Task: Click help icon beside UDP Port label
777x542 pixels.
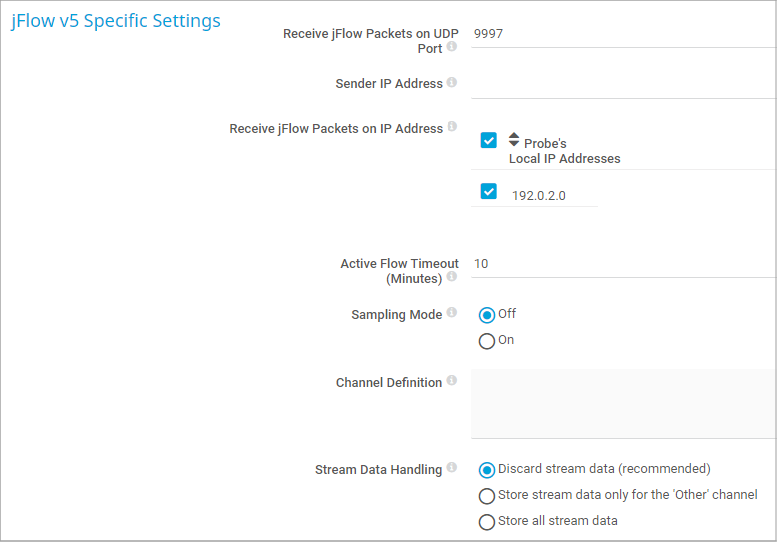Action: coord(452,47)
